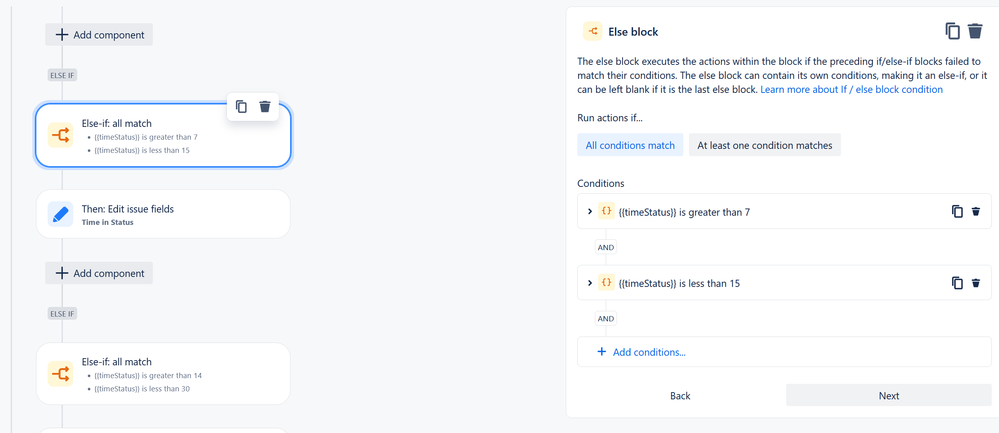Click the pencil Edit issue fields icon
This screenshot has height=433, width=999.
click(61, 214)
